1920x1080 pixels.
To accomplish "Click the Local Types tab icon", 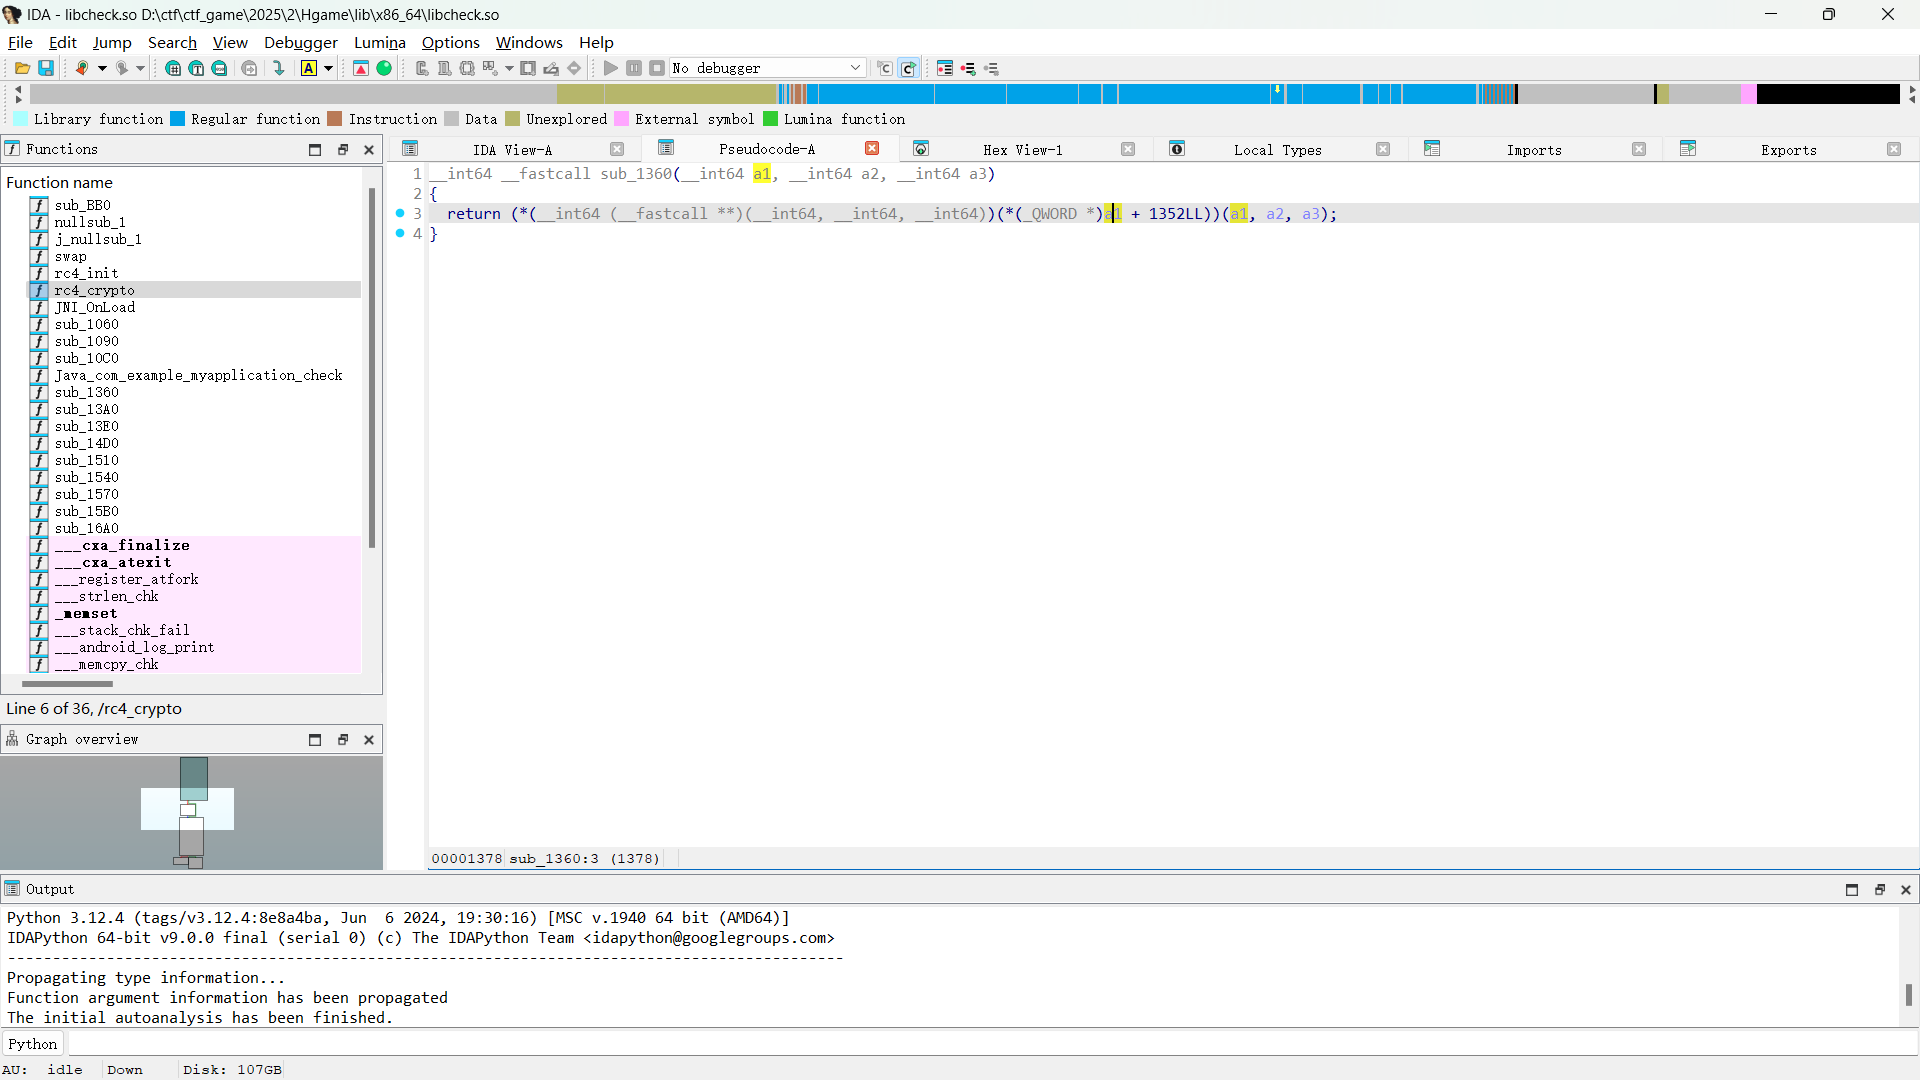I will point(1177,149).
